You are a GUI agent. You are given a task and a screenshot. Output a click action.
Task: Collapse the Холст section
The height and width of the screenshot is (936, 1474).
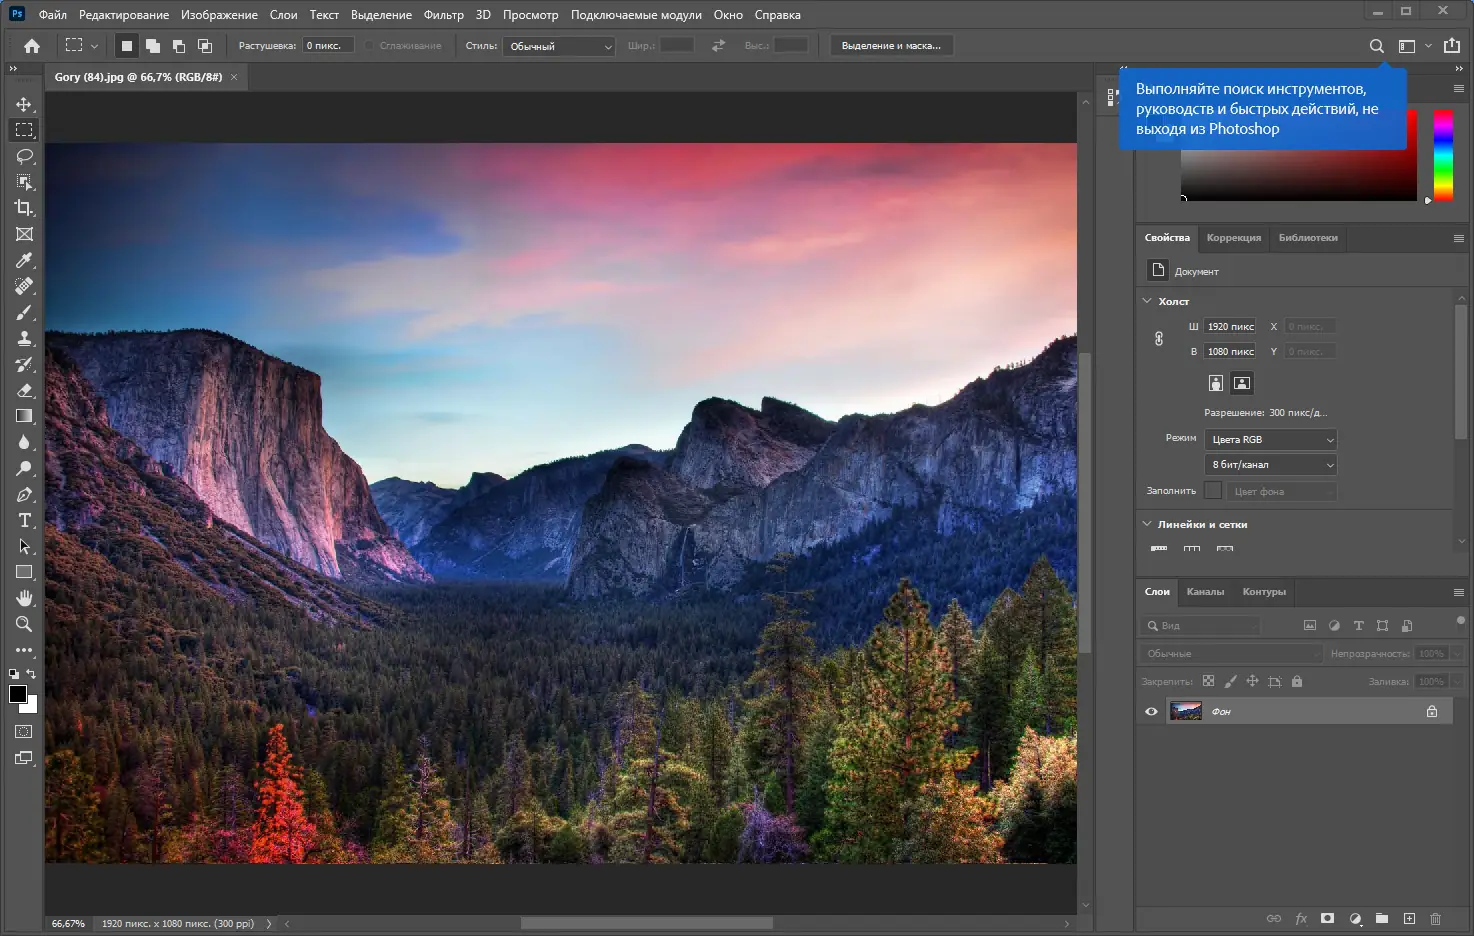coord(1147,301)
